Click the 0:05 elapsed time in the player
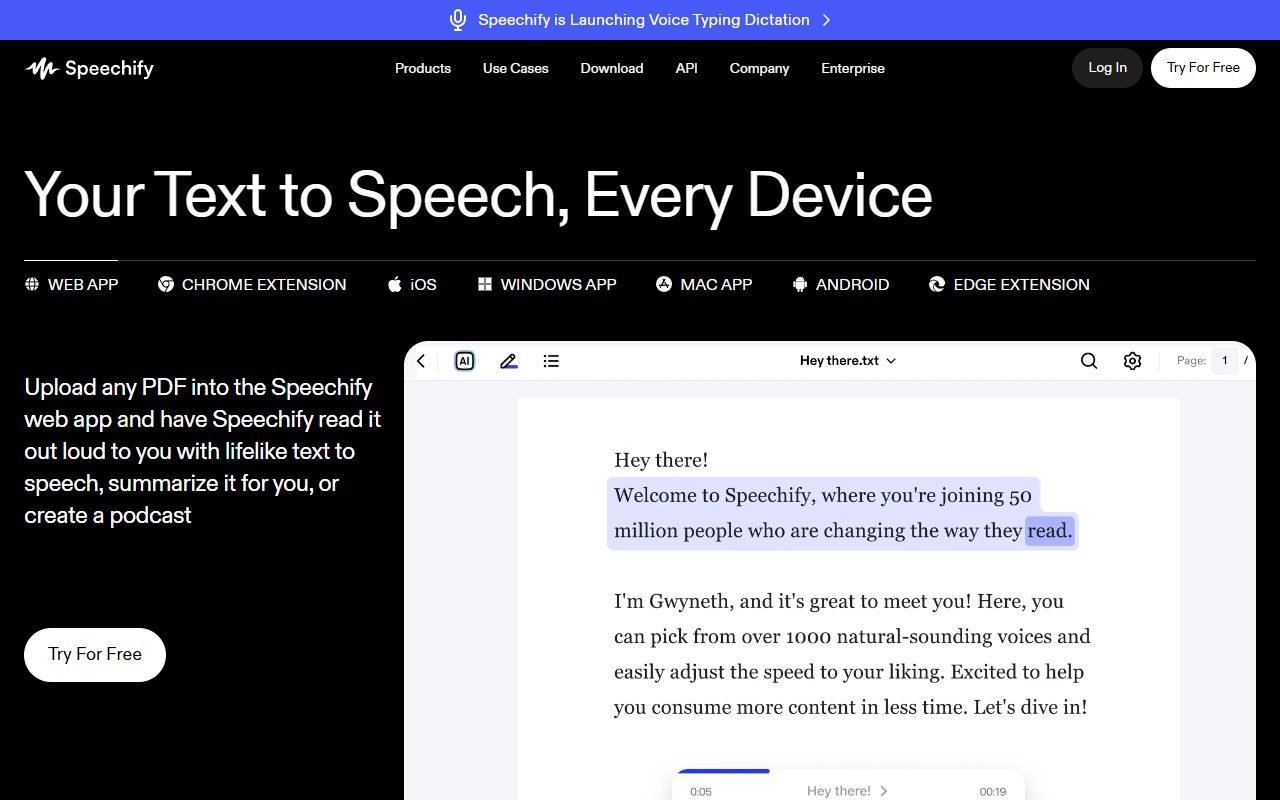 pos(701,792)
